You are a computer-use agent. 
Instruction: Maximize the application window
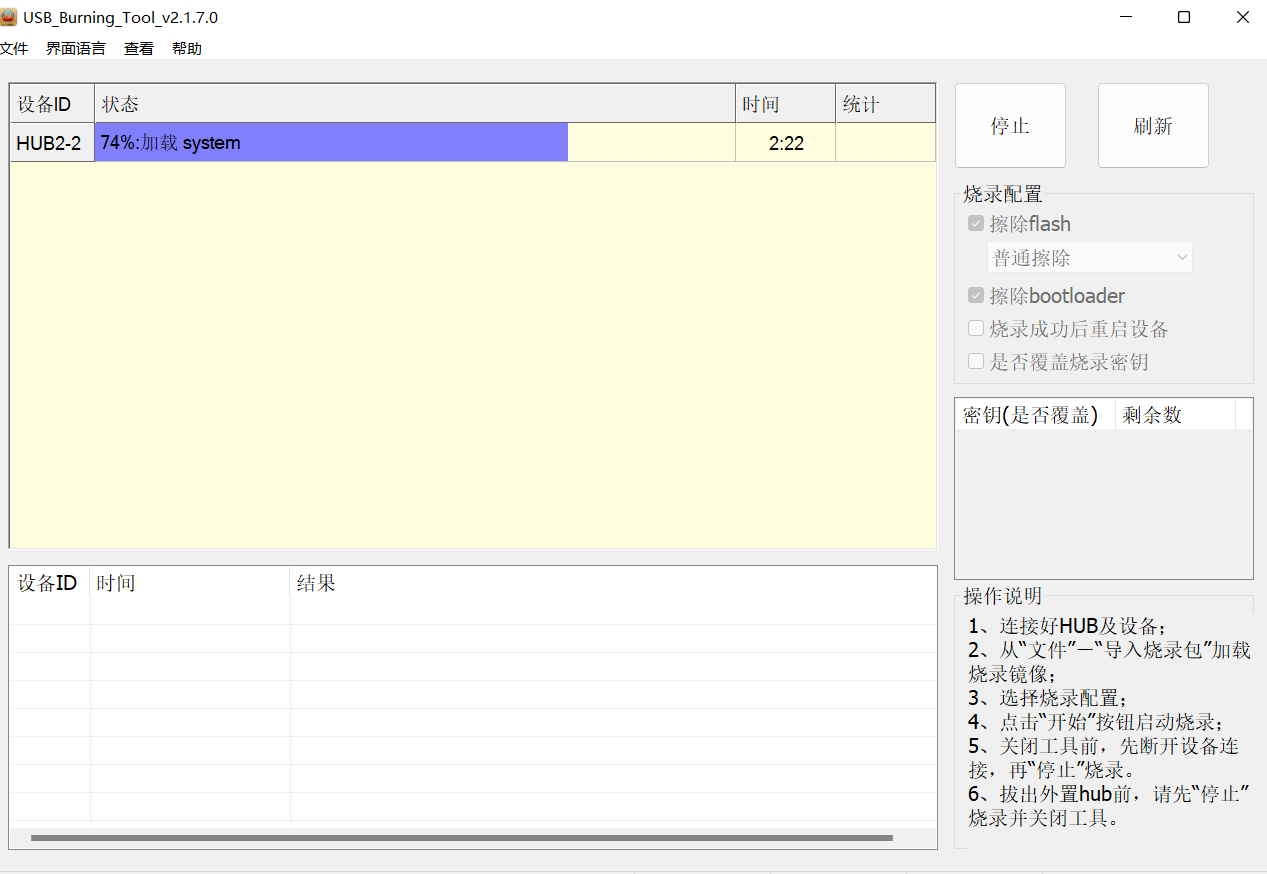1184,17
